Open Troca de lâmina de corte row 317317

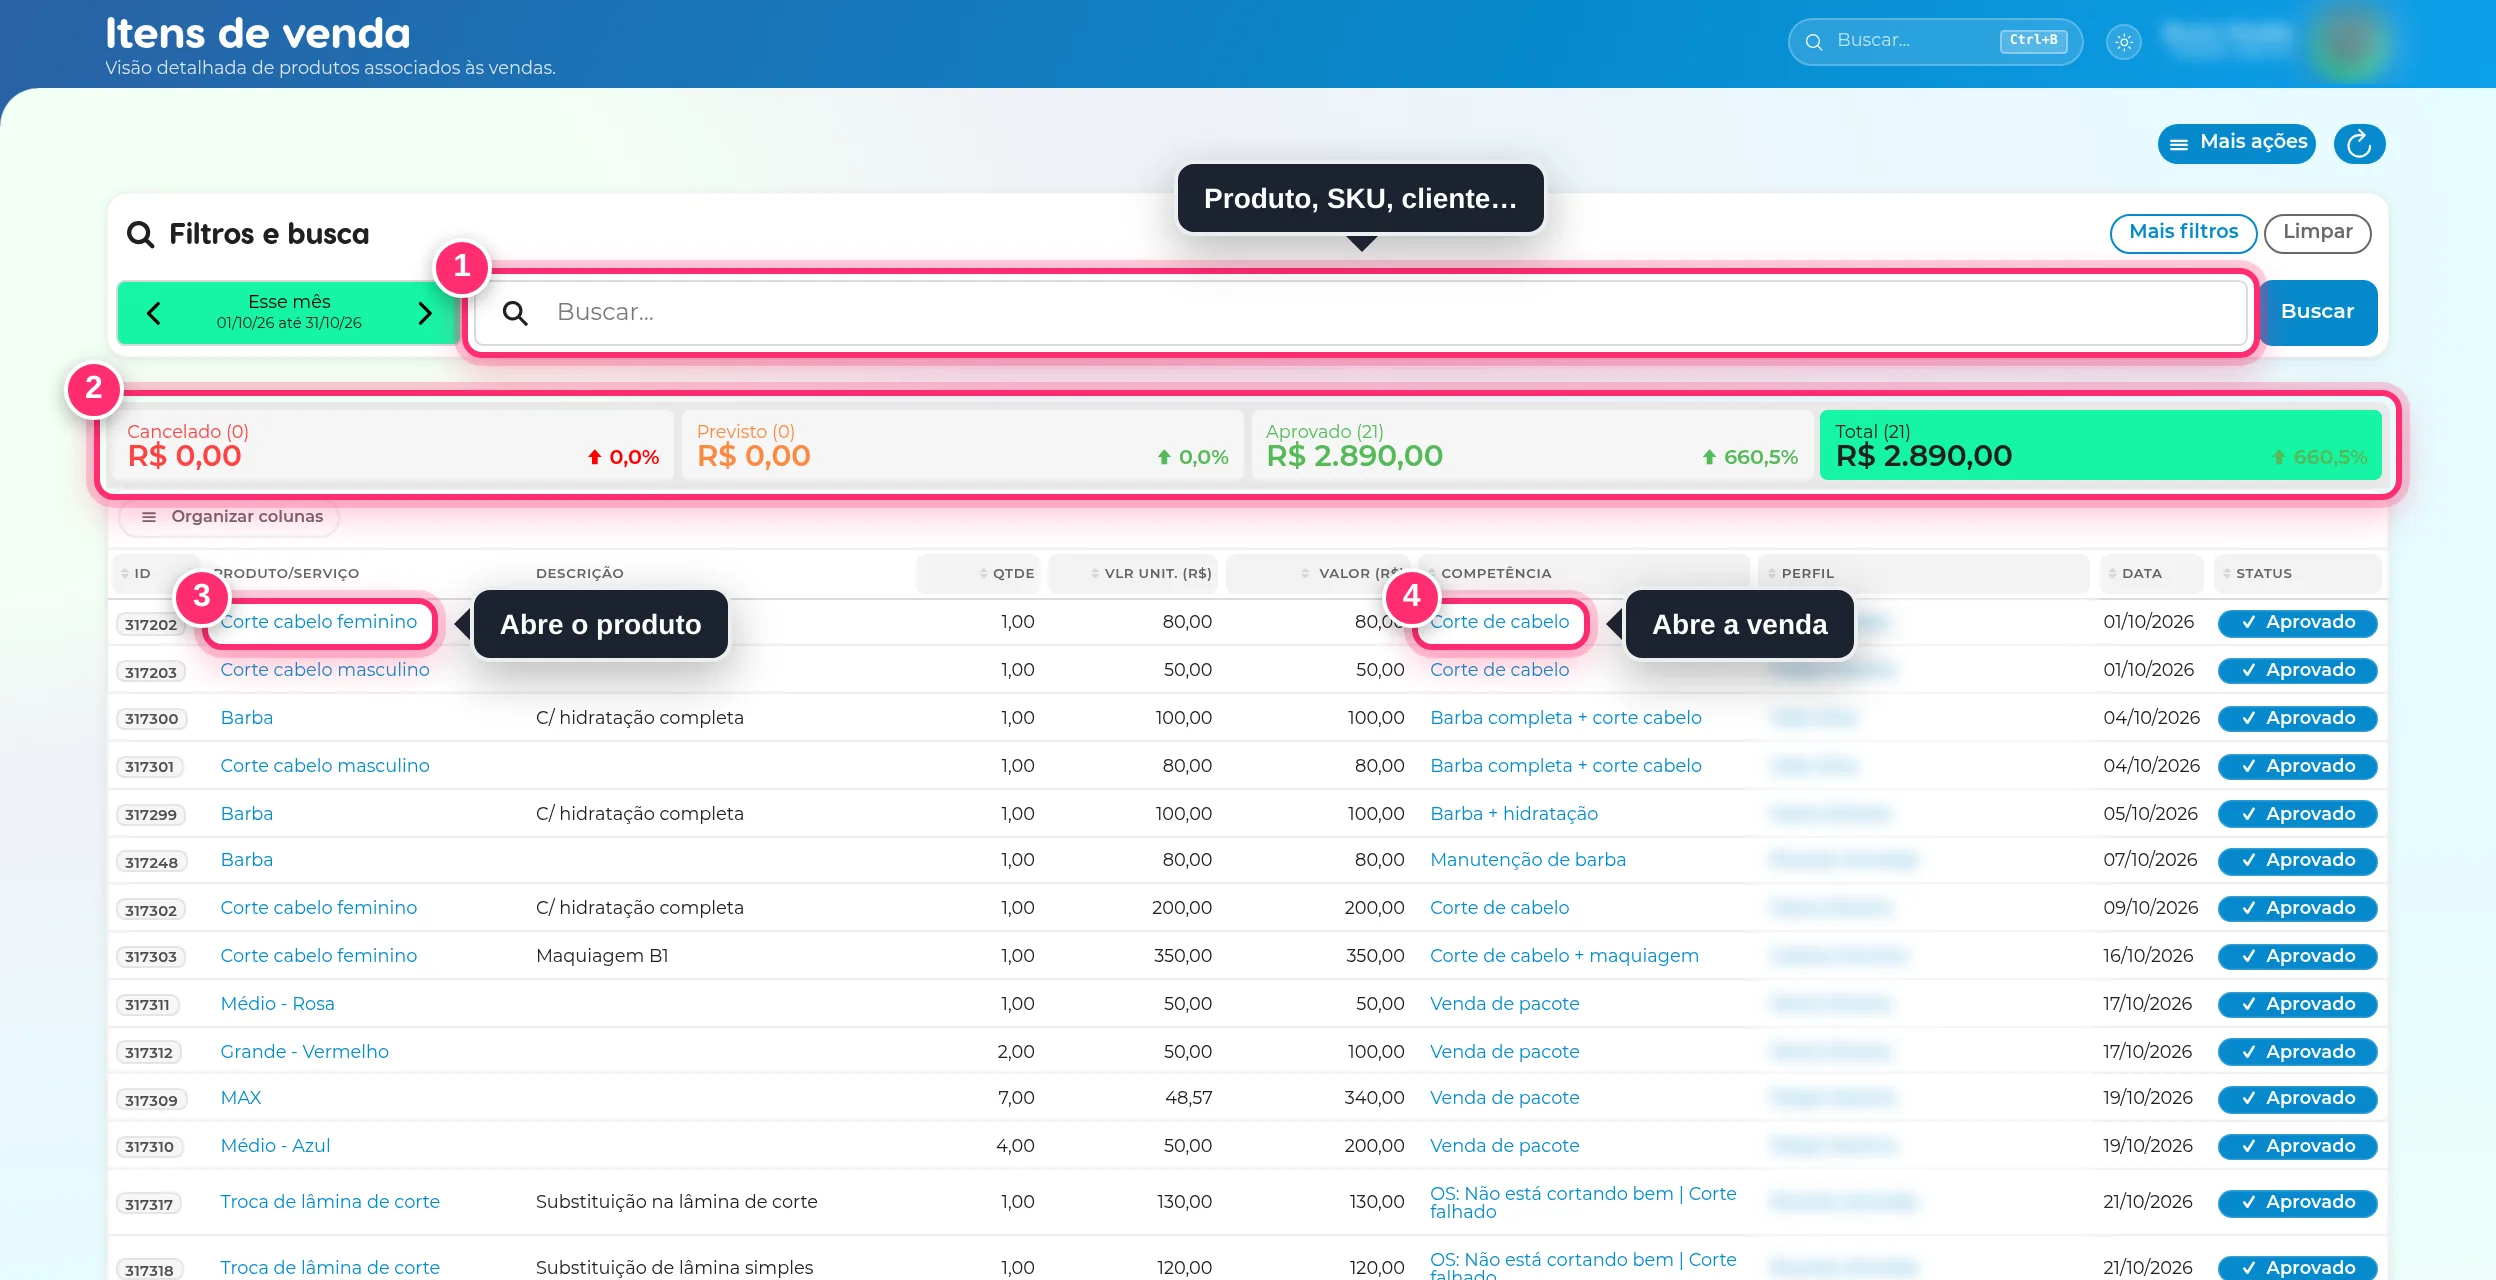pos(330,1202)
